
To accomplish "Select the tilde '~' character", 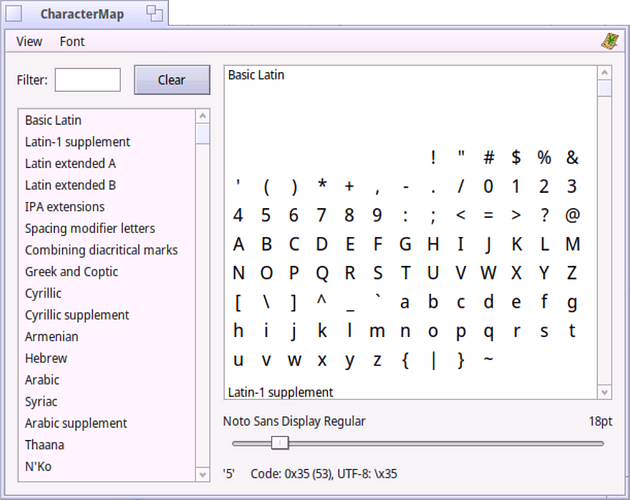I will (489, 359).
